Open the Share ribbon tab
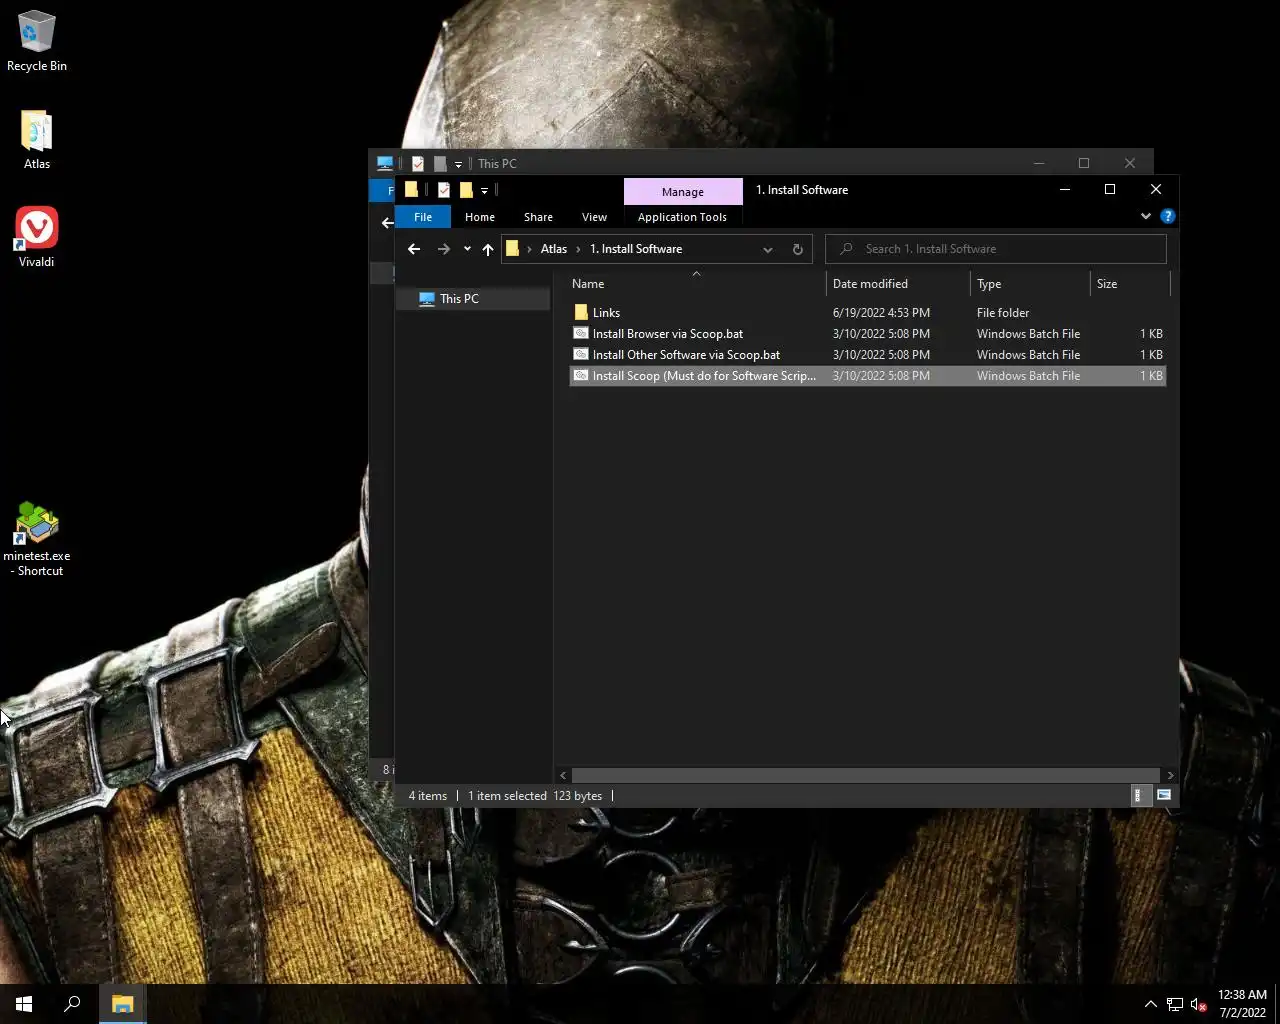Image resolution: width=1280 pixels, height=1024 pixels. pos(538,217)
